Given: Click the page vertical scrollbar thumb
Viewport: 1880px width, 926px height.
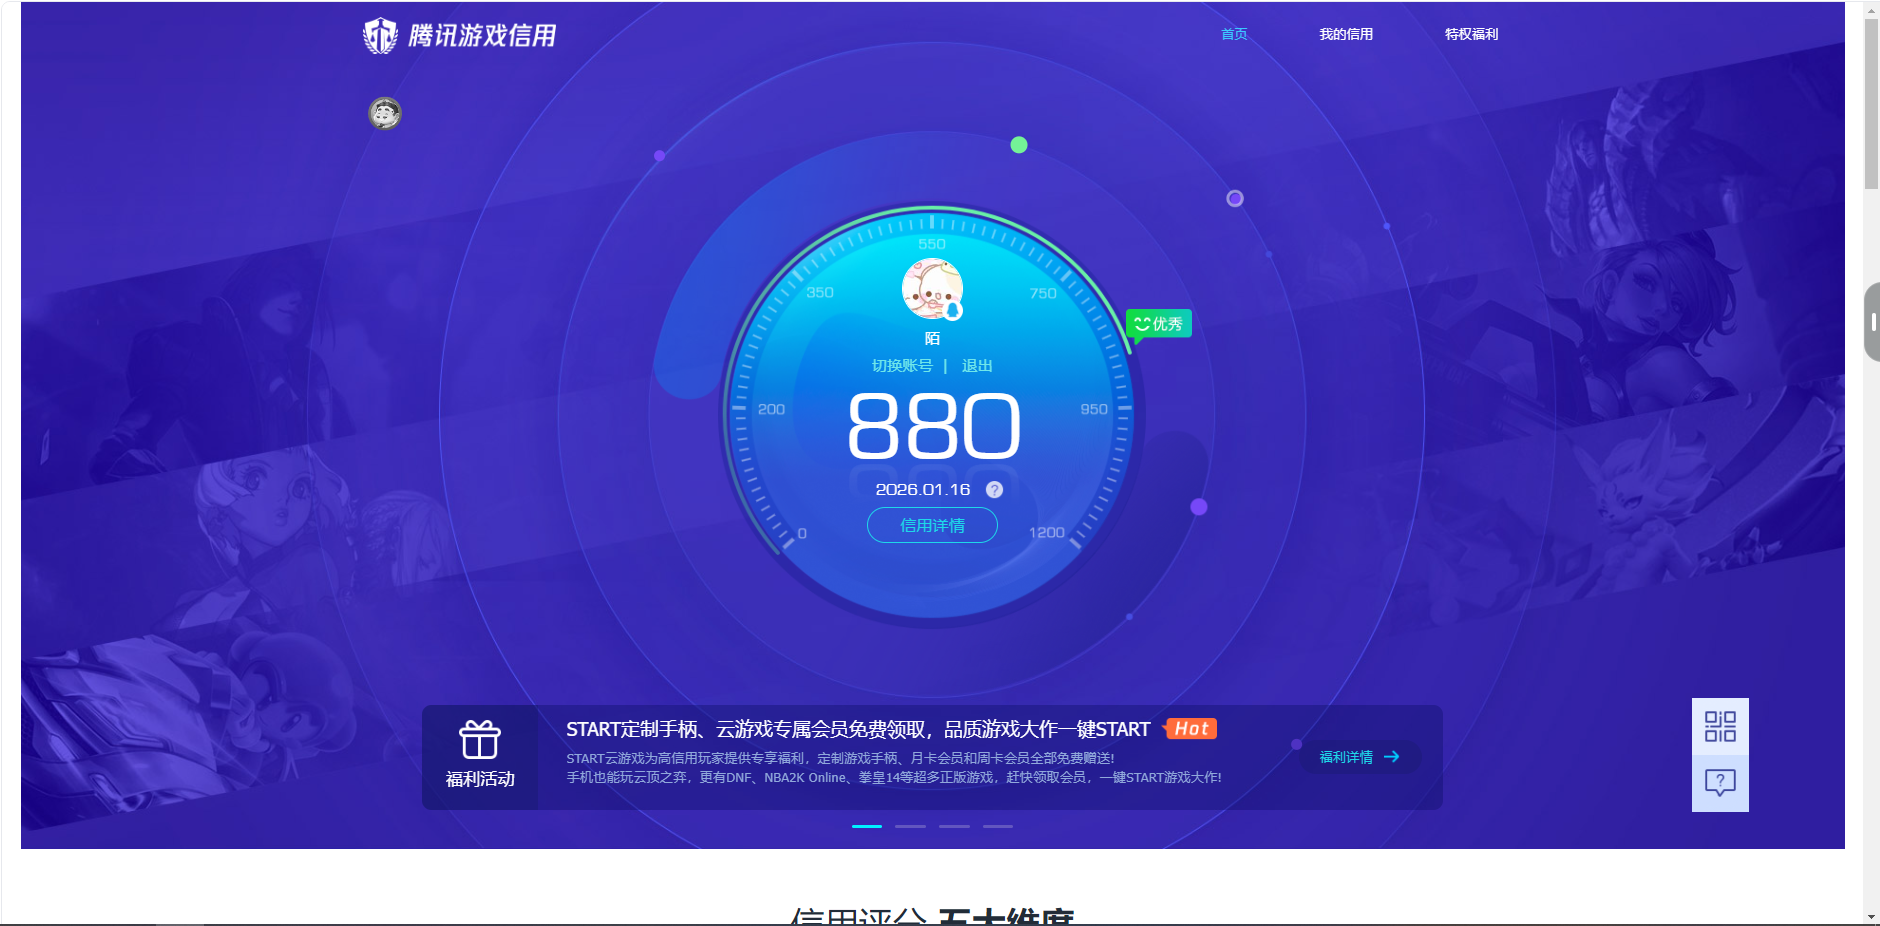Looking at the screenshot, I should click(1871, 100).
